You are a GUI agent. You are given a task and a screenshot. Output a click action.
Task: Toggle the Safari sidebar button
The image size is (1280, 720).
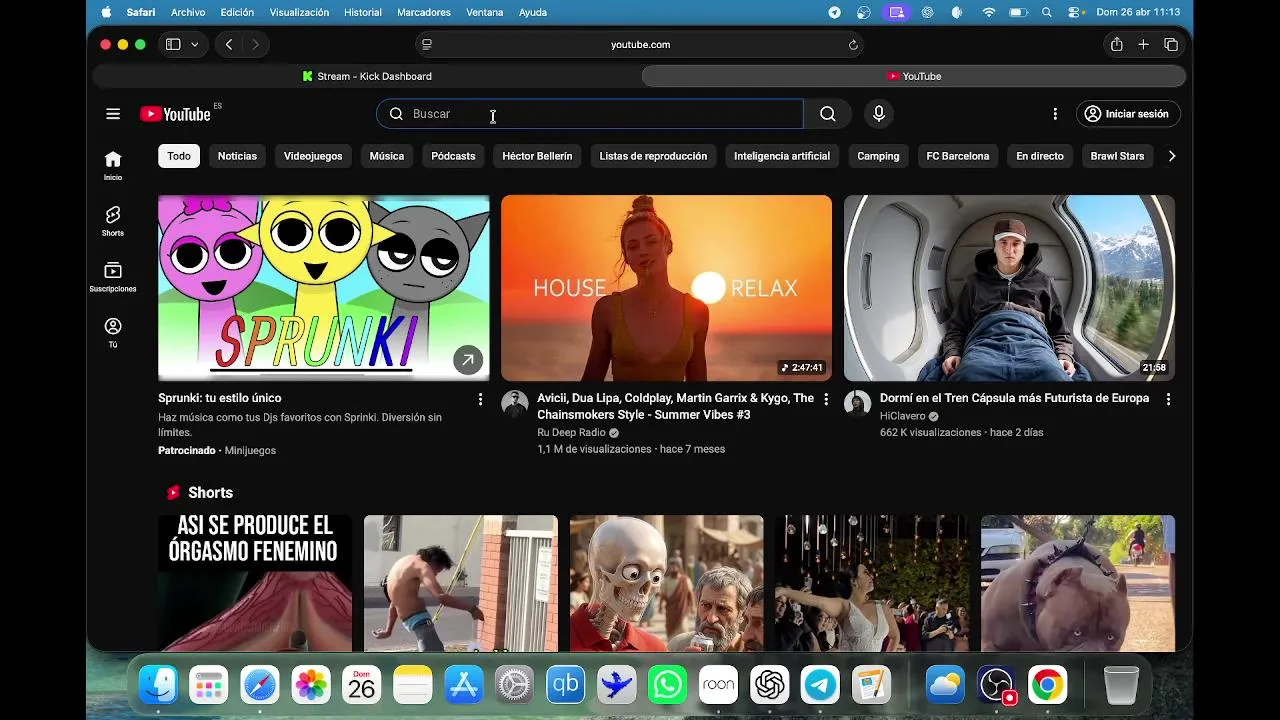pyautogui.click(x=173, y=45)
